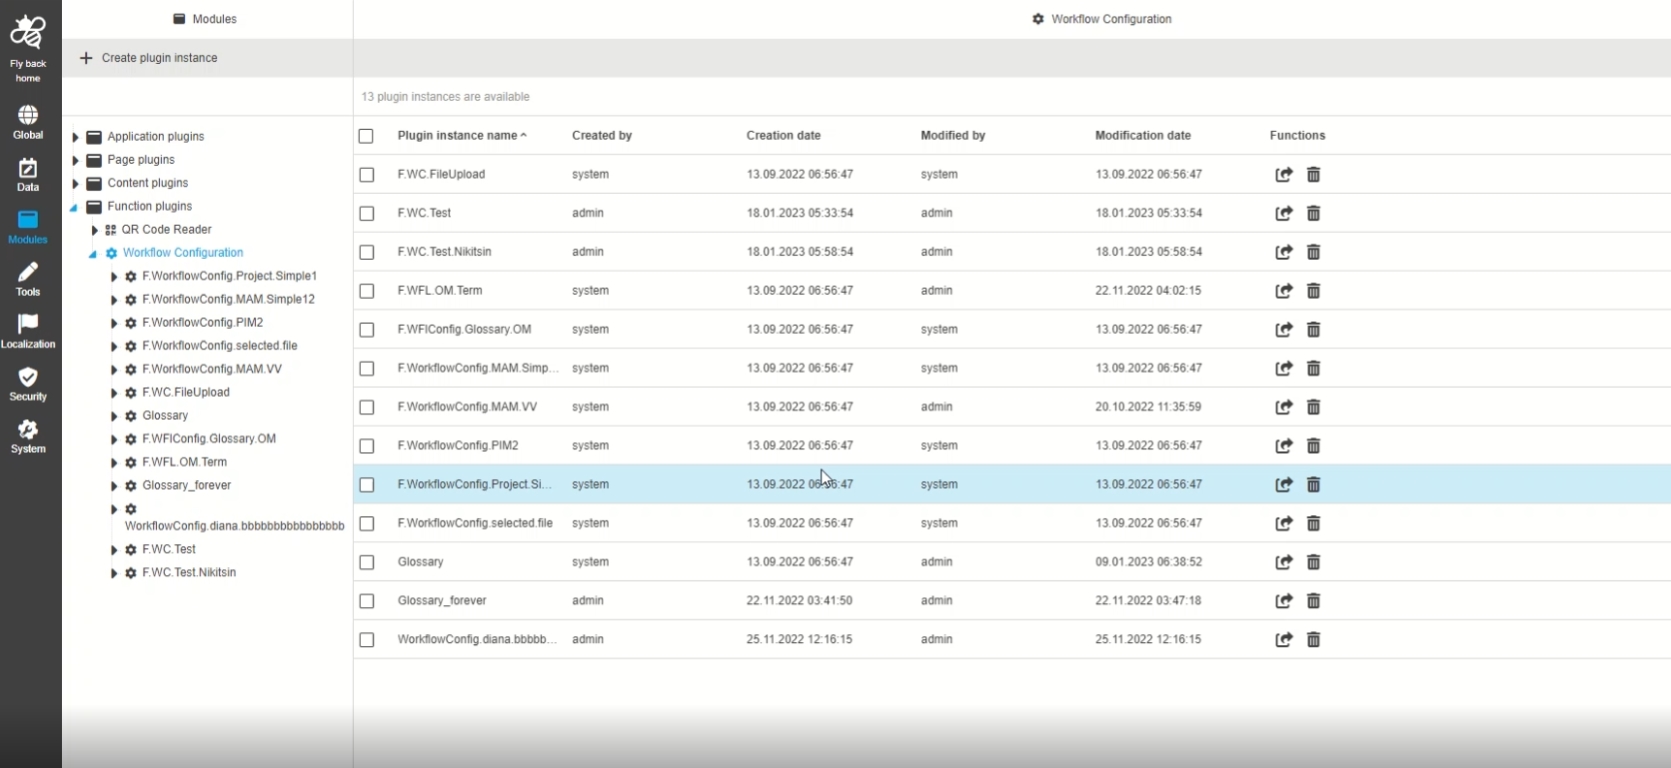Click the Fly back home logo icon
This screenshot has height=768, width=1671.
tap(28, 34)
